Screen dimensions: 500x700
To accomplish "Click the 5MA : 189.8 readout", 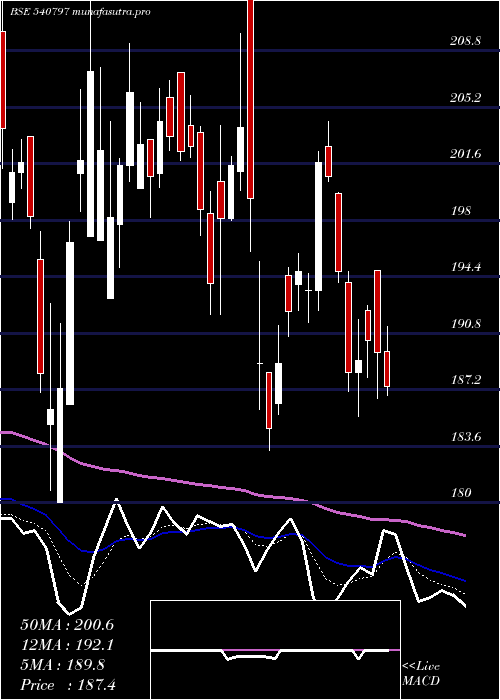I will (63, 665).
